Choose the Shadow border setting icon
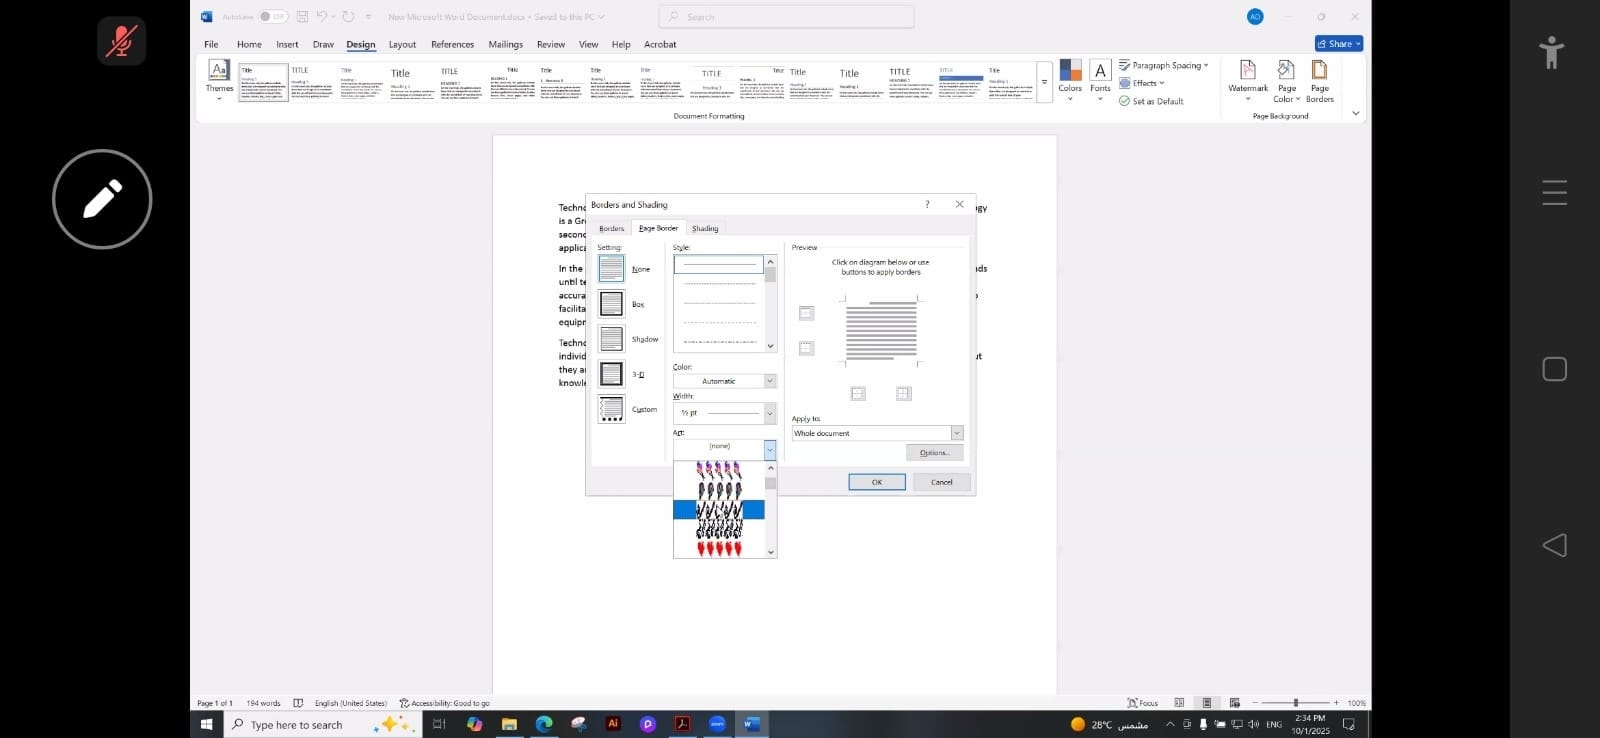1600x738 pixels. pyautogui.click(x=611, y=339)
